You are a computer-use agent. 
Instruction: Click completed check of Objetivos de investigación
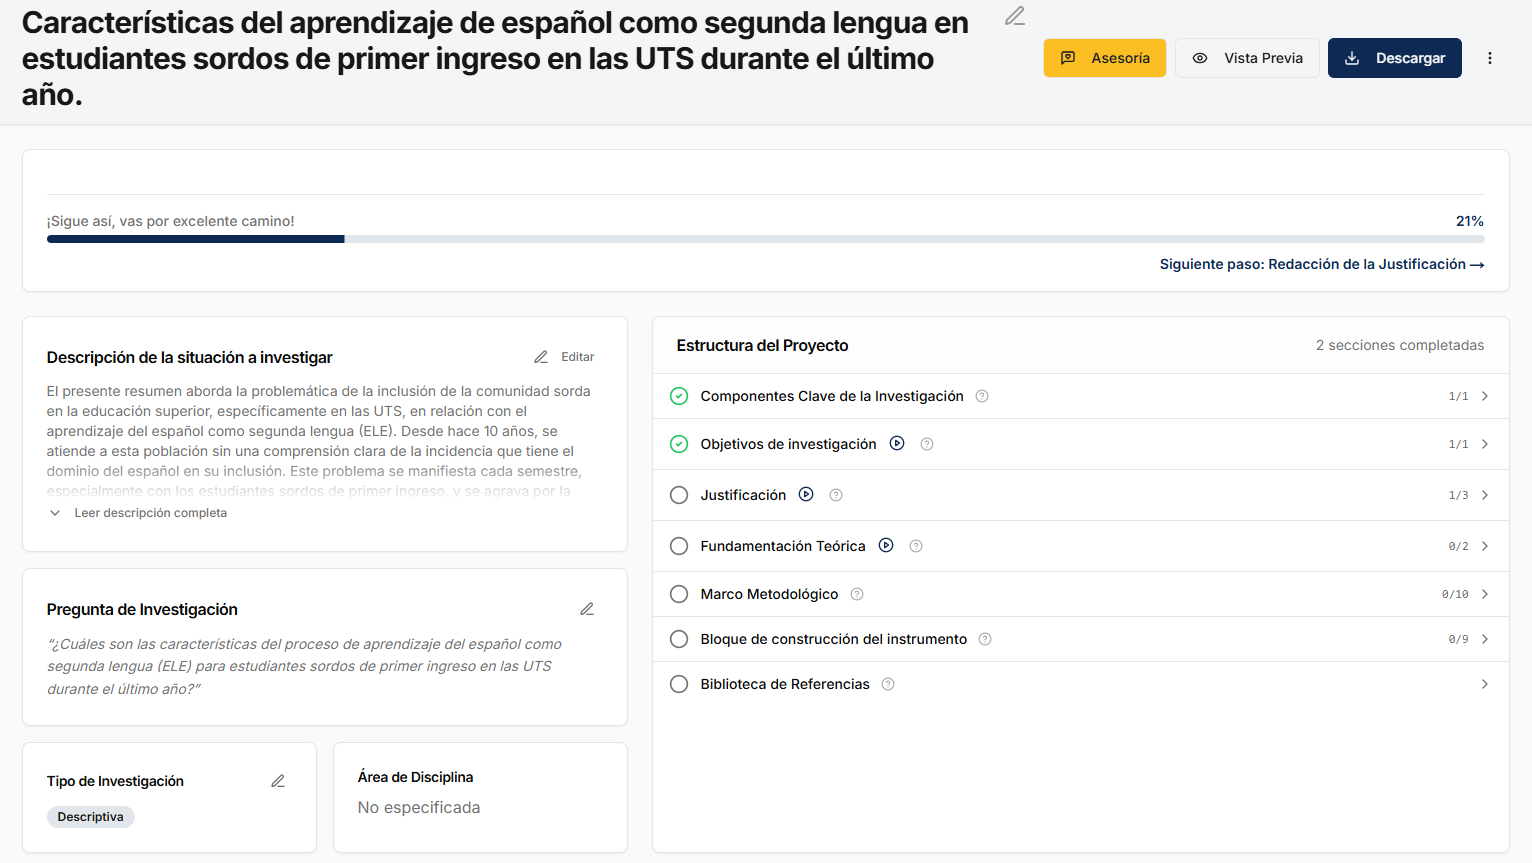coord(679,444)
